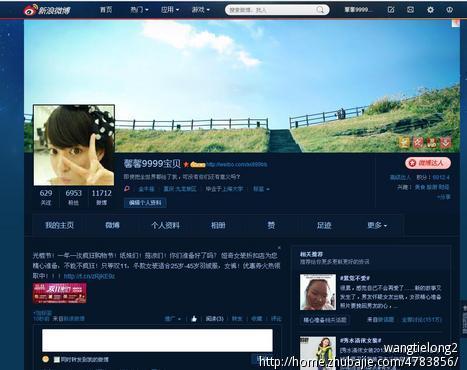Open the messages envelope icon in header
467x370 pixels.
click(410, 10)
